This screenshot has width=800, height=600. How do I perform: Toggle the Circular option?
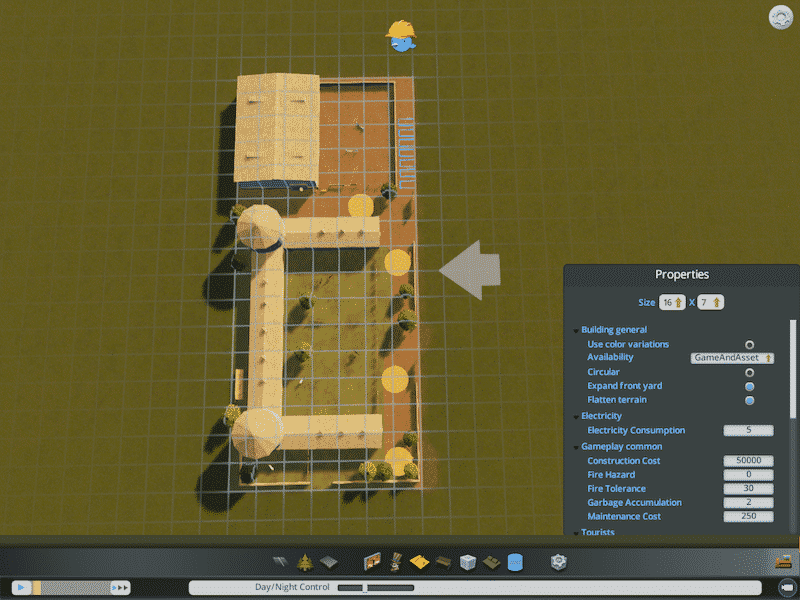coord(749,372)
